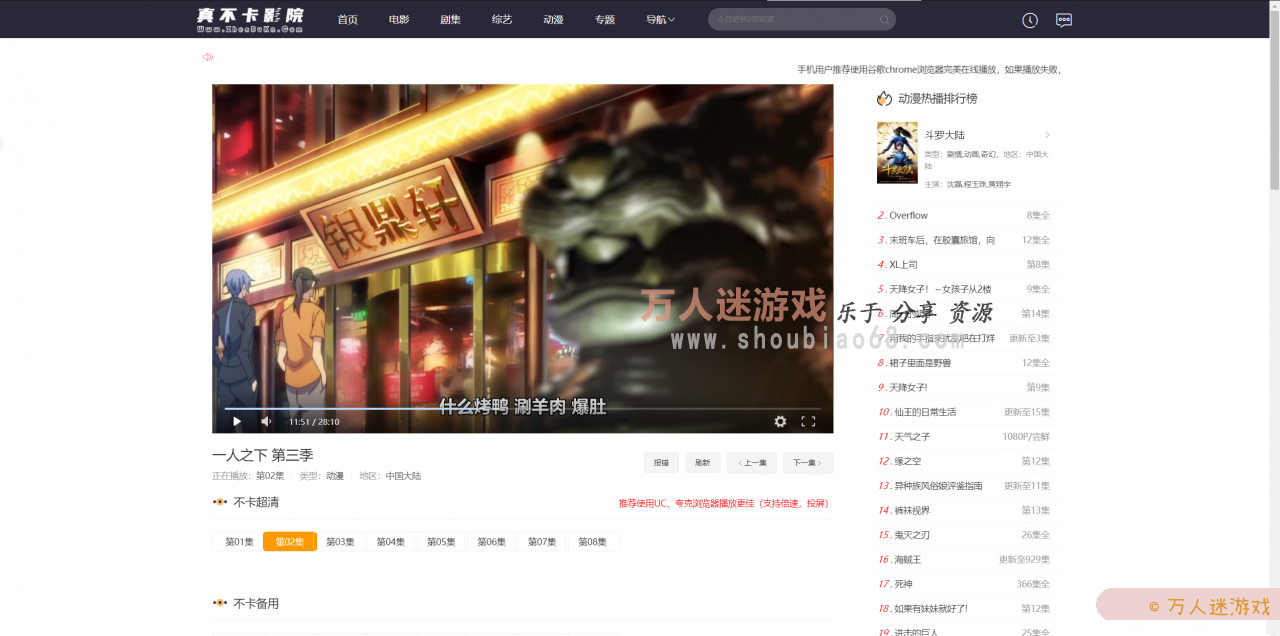The image size is (1280, 636).
Task: Open ranking entry 裤袜视界
Action: coord(911,510)
